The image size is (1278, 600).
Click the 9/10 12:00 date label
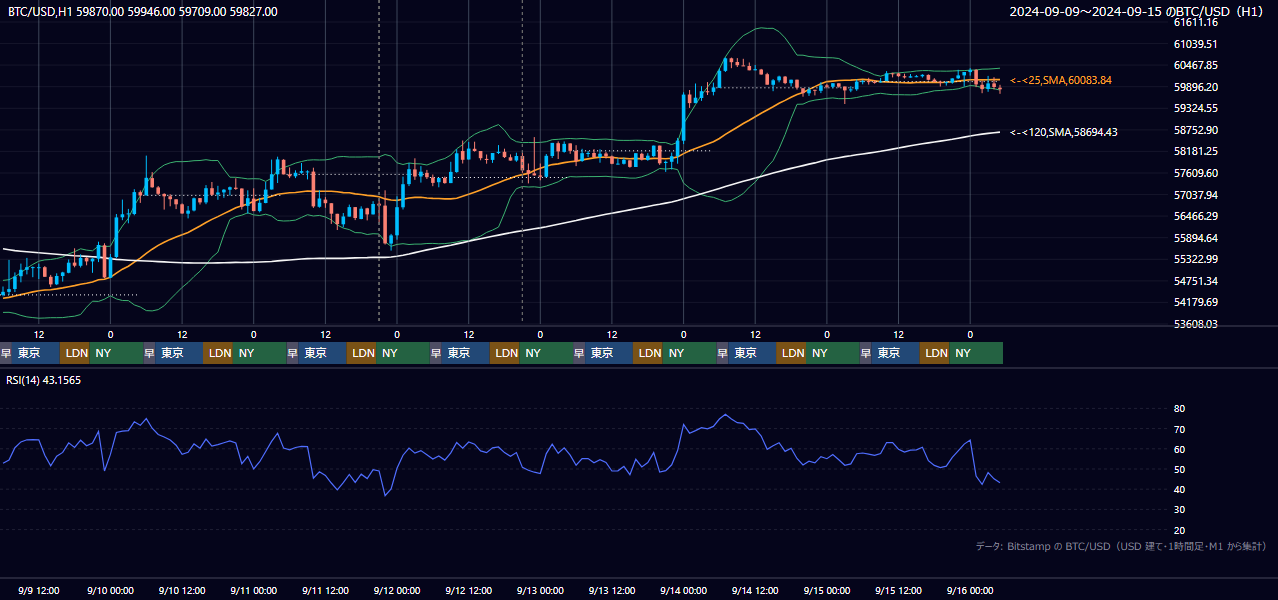(x=182, y=590)
